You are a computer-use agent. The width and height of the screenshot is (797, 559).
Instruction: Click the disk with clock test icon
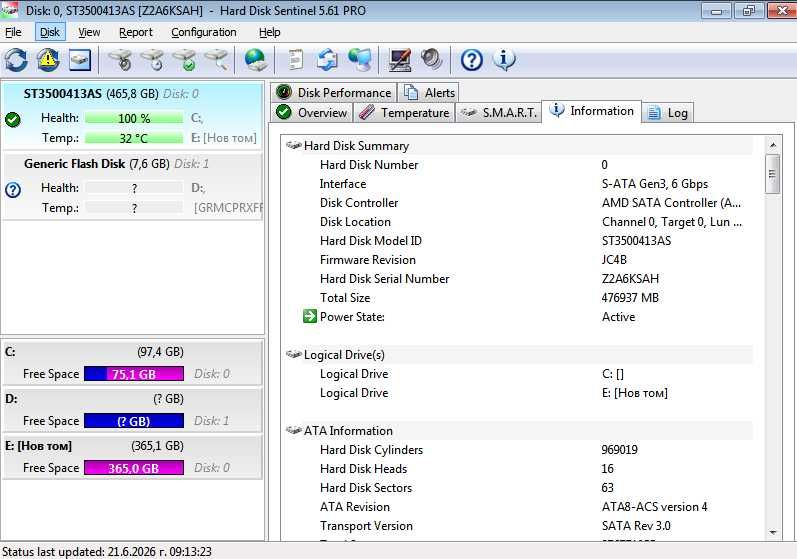(x=152, y=60)
